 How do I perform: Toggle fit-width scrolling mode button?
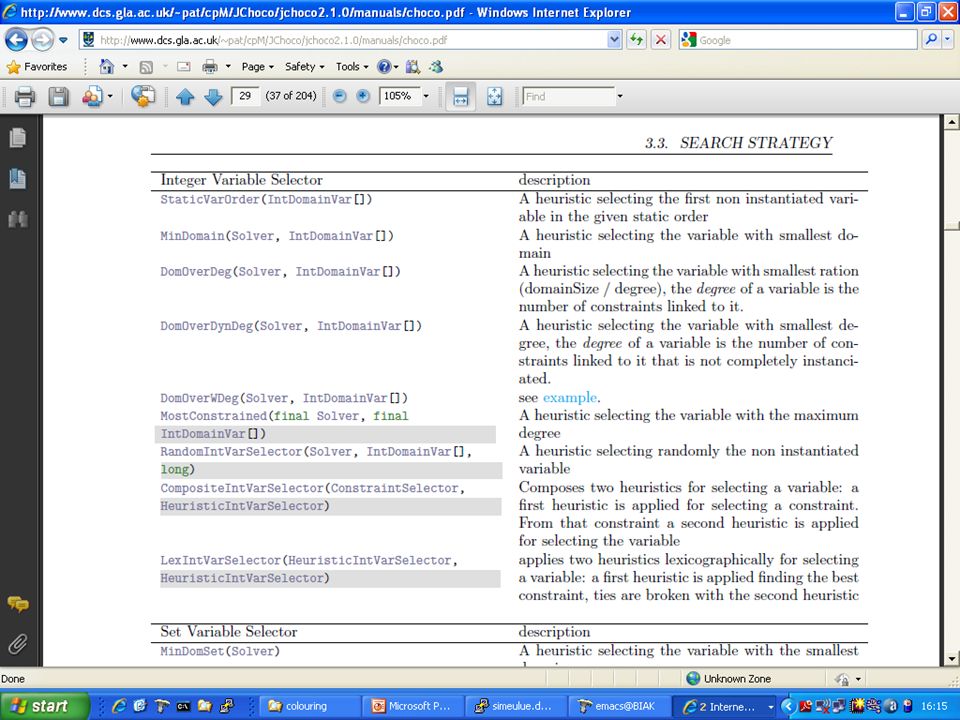pyautogui.click(x=461, y=97)
